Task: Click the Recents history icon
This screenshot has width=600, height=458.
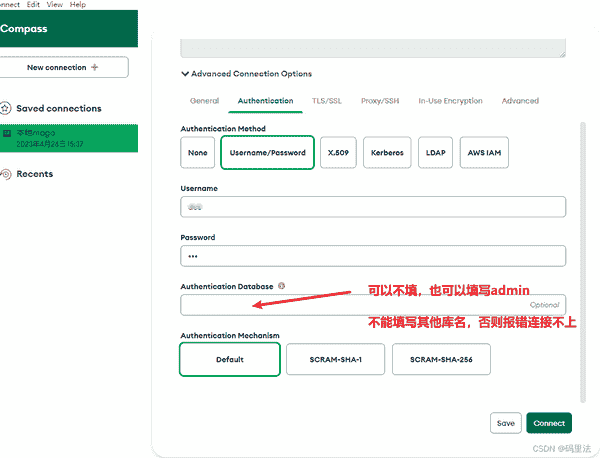Action: (x=5, y=174)
